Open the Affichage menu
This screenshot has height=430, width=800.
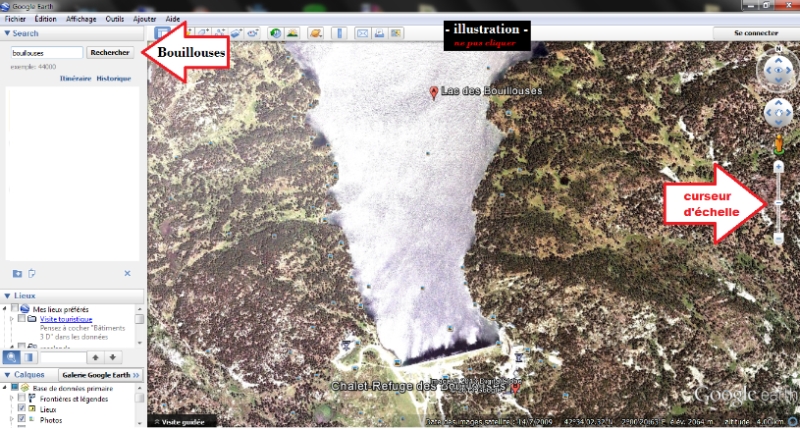click(x=81, y=19)
